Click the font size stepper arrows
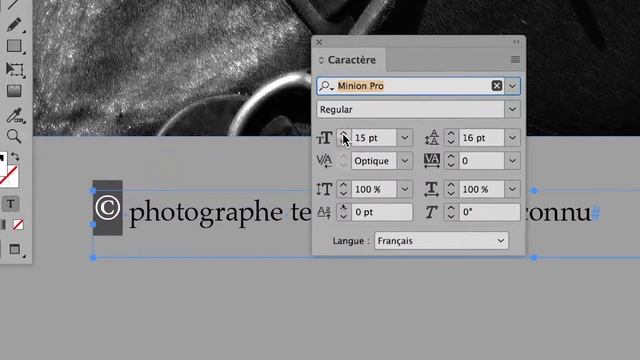Viewport: 640px width, 360px height. click(x=344, y=138)
